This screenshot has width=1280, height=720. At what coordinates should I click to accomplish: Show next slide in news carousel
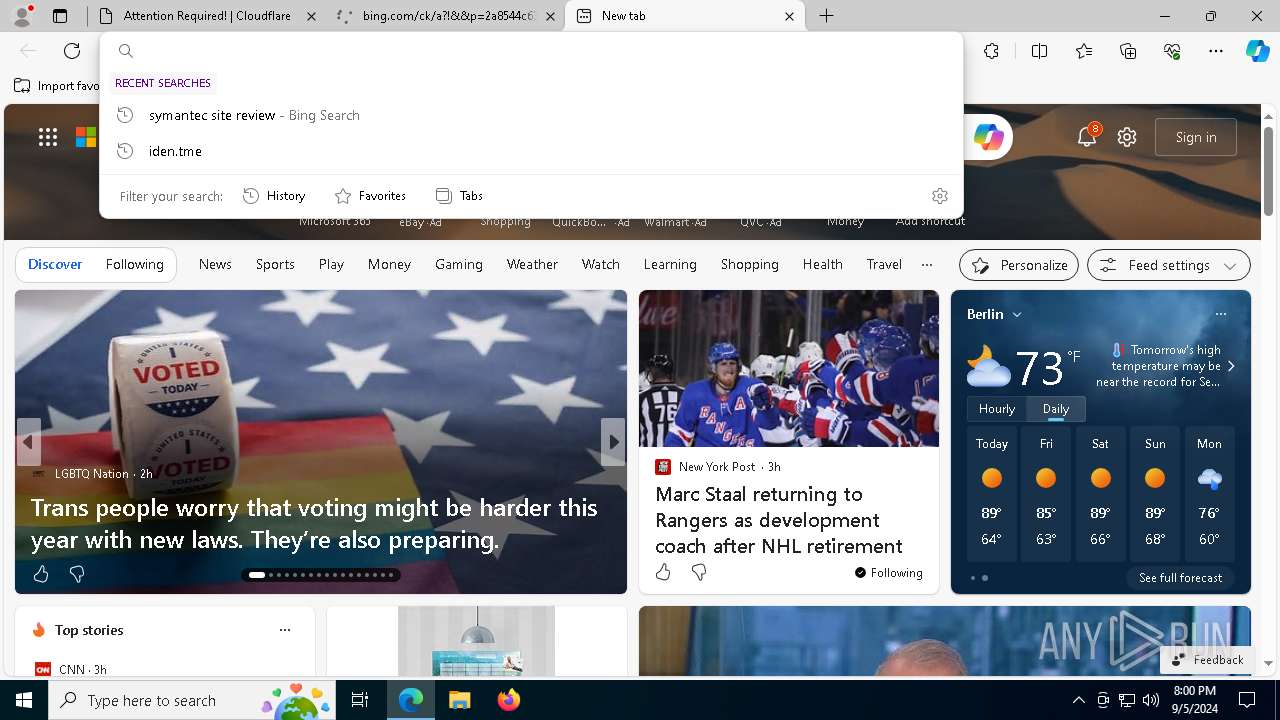(x=613, y=441)
